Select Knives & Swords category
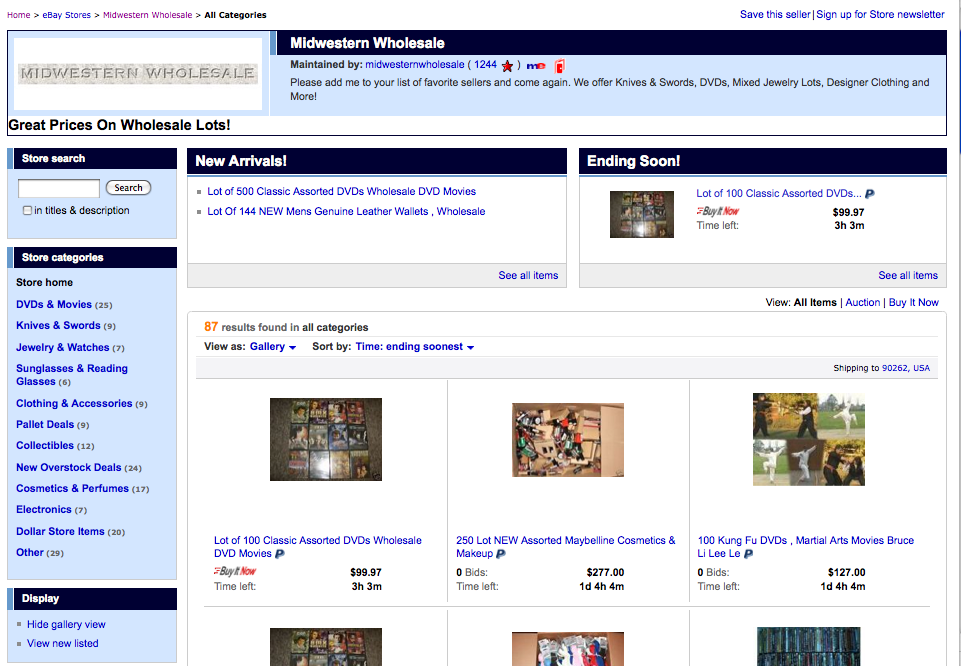The width and height of the screenshot is (961, 666). click(x=58, y=325)
